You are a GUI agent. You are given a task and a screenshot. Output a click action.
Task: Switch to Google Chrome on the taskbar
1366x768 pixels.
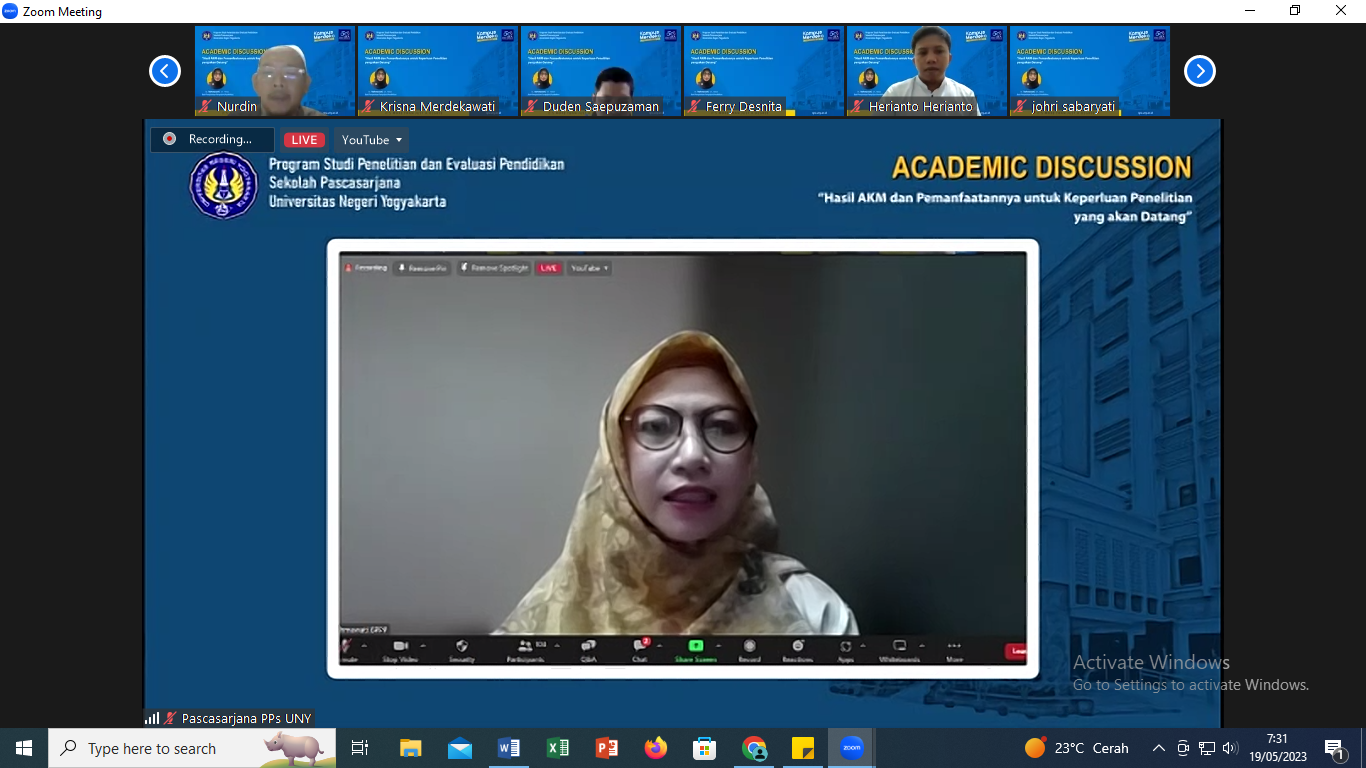coord(754,748)
